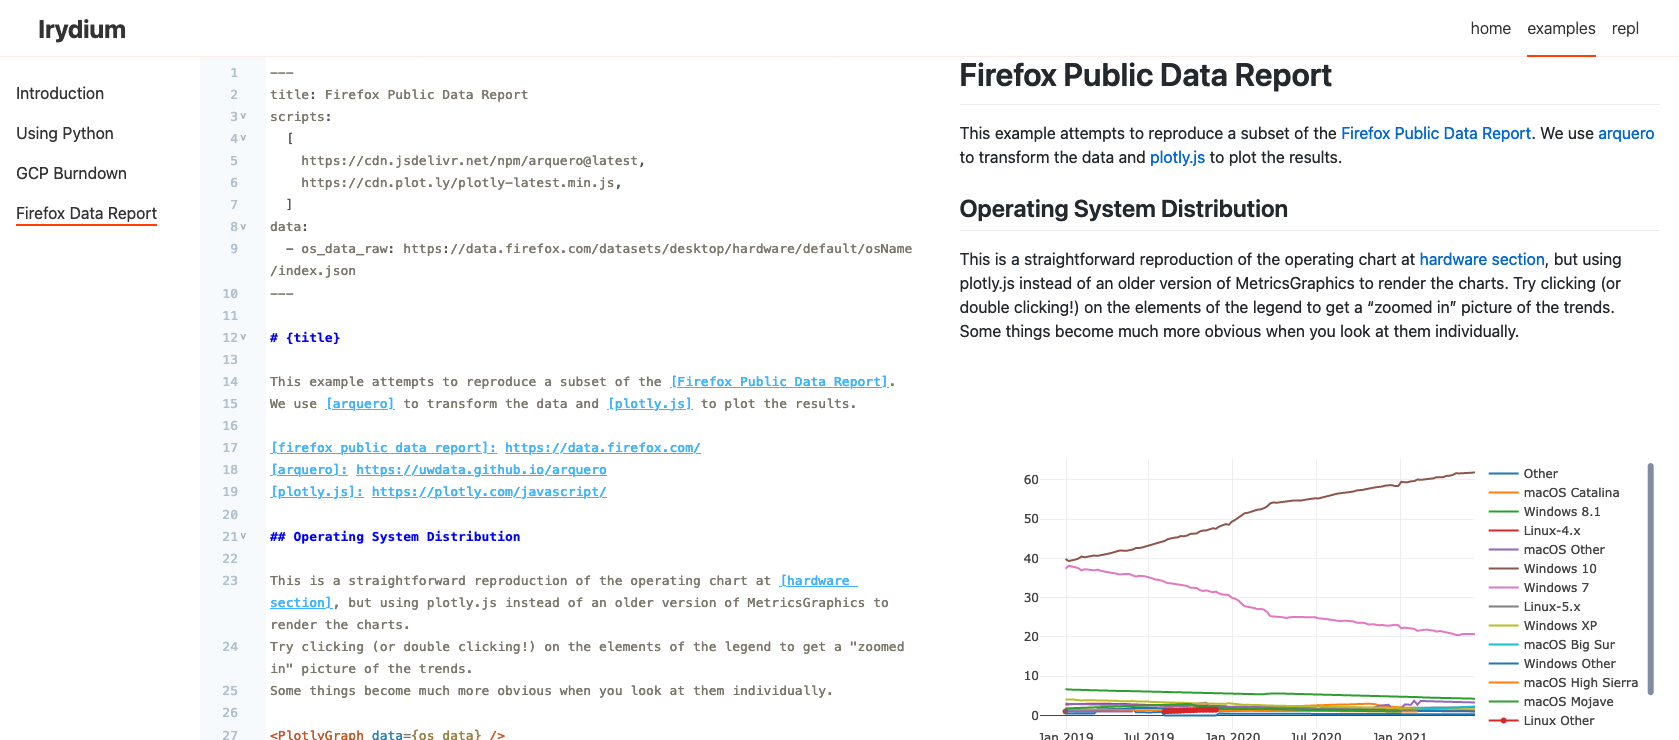1679x740 pixels.
Task: Collapse the data block fold on line 8
Action: click(243, 227)
